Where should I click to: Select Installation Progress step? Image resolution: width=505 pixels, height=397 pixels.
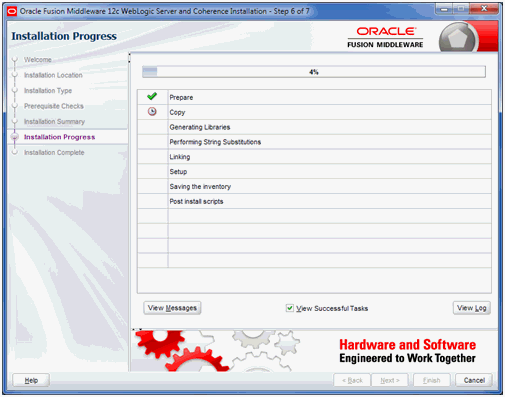point(59,137)
